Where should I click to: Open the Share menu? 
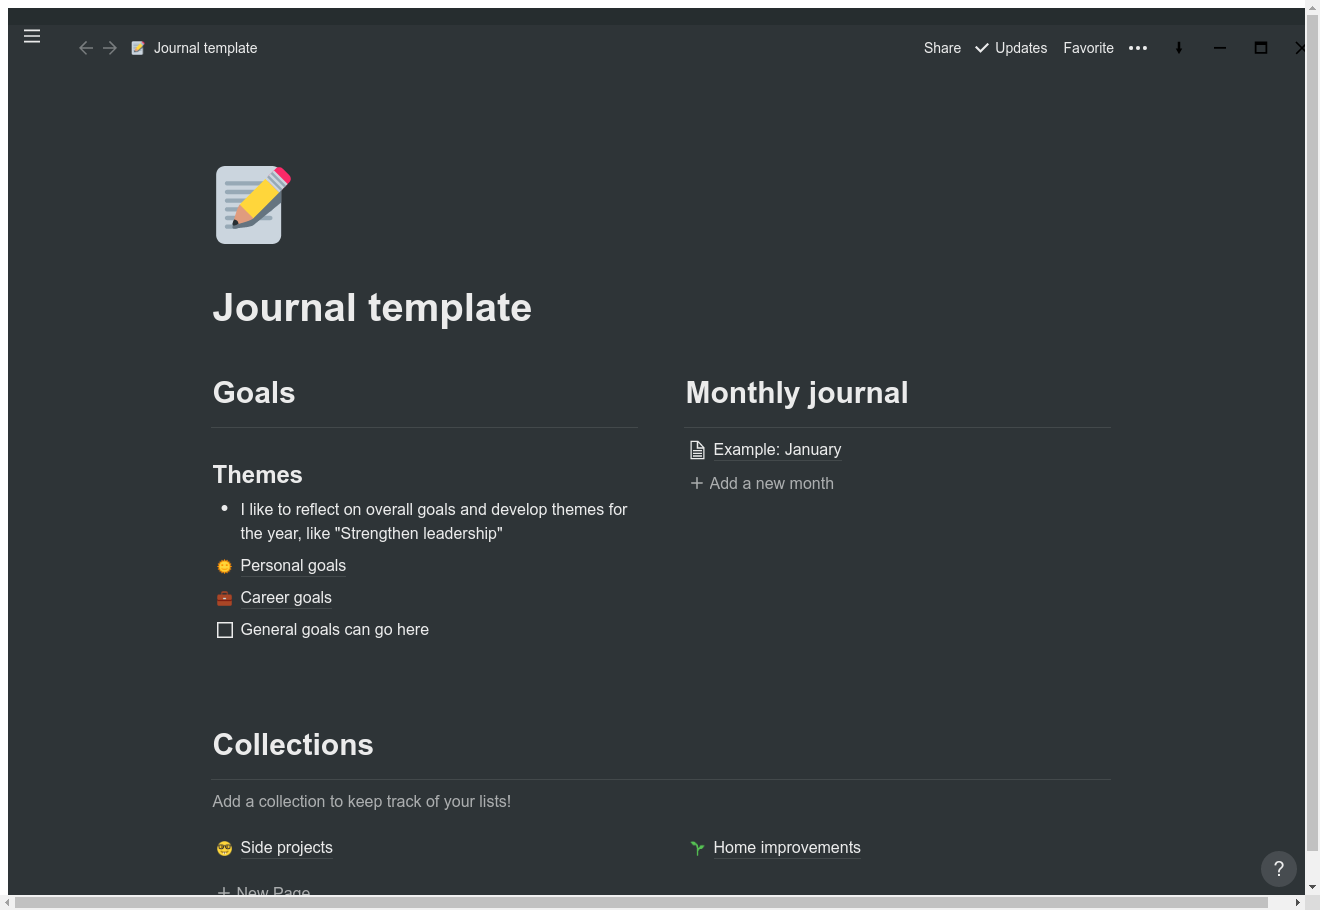(941, 47)
